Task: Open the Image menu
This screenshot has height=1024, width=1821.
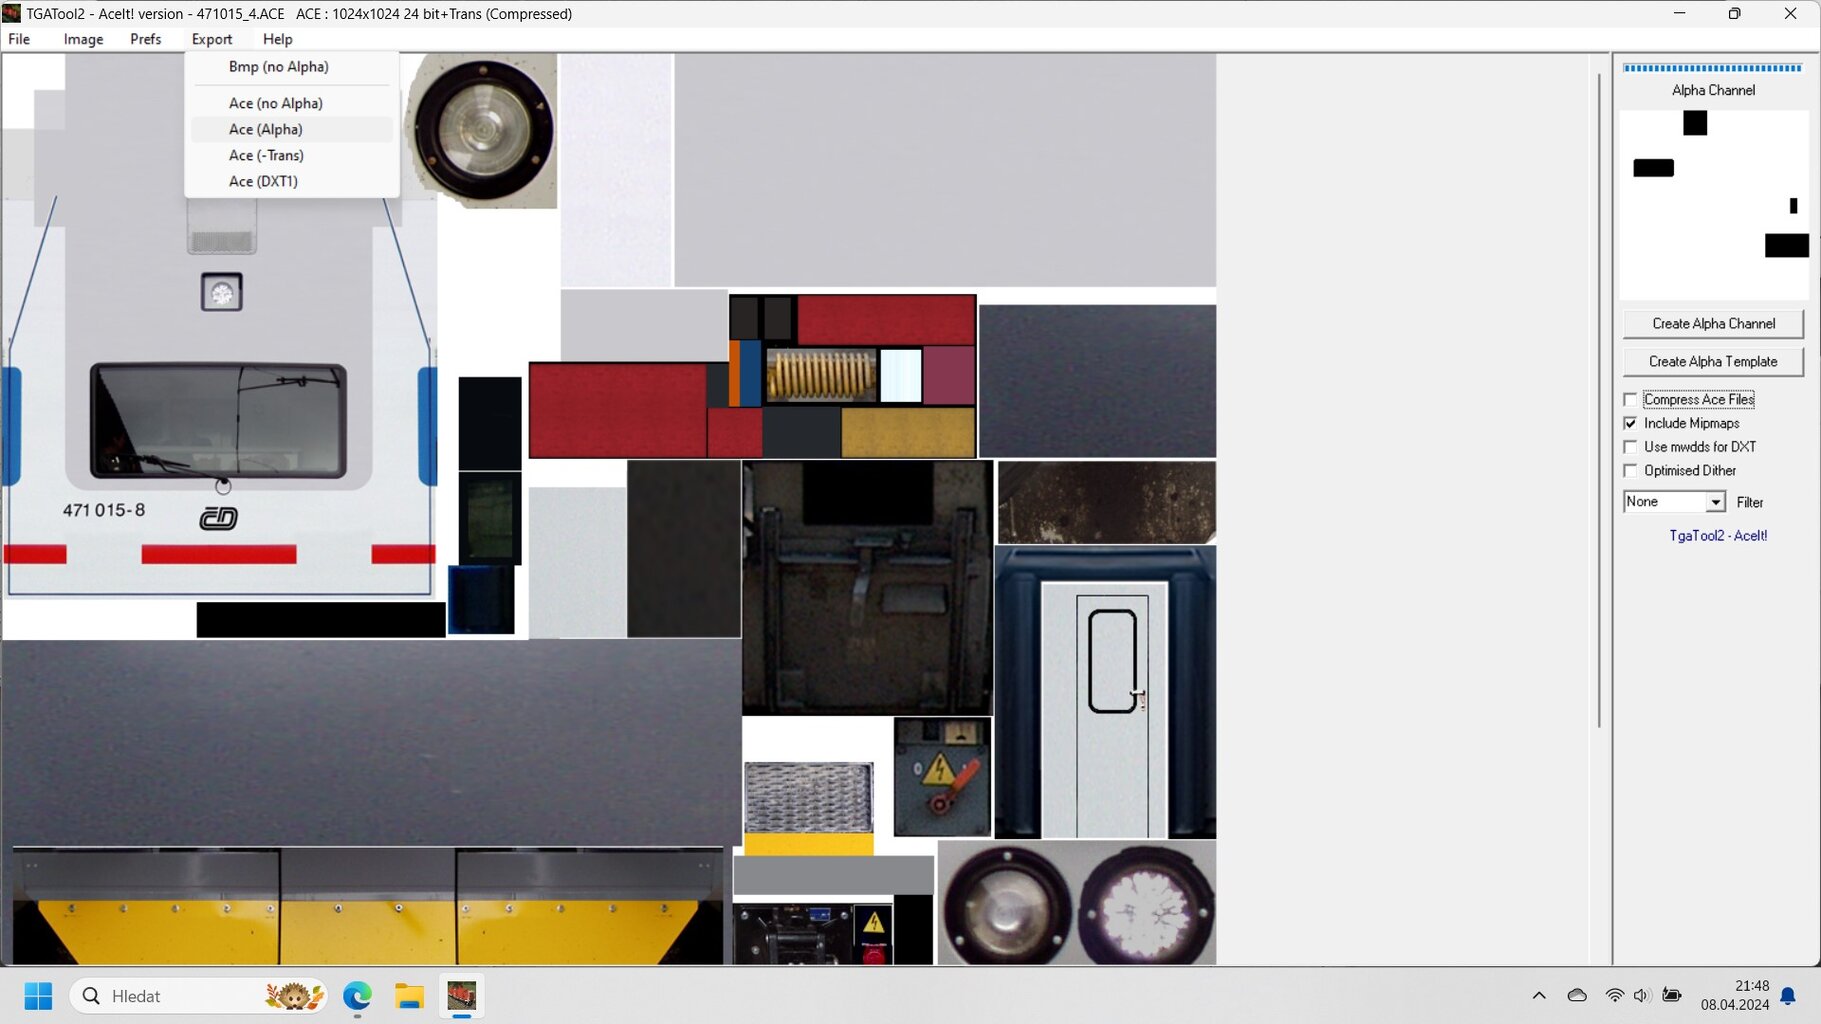Action: [83, 39]
